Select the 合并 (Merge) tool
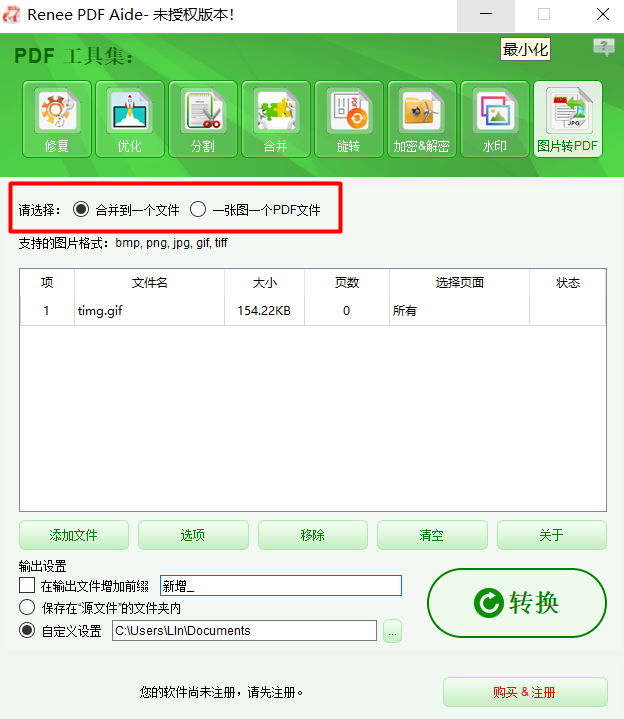The height and width of the screenshot is (719, 624). coord(276,119)
